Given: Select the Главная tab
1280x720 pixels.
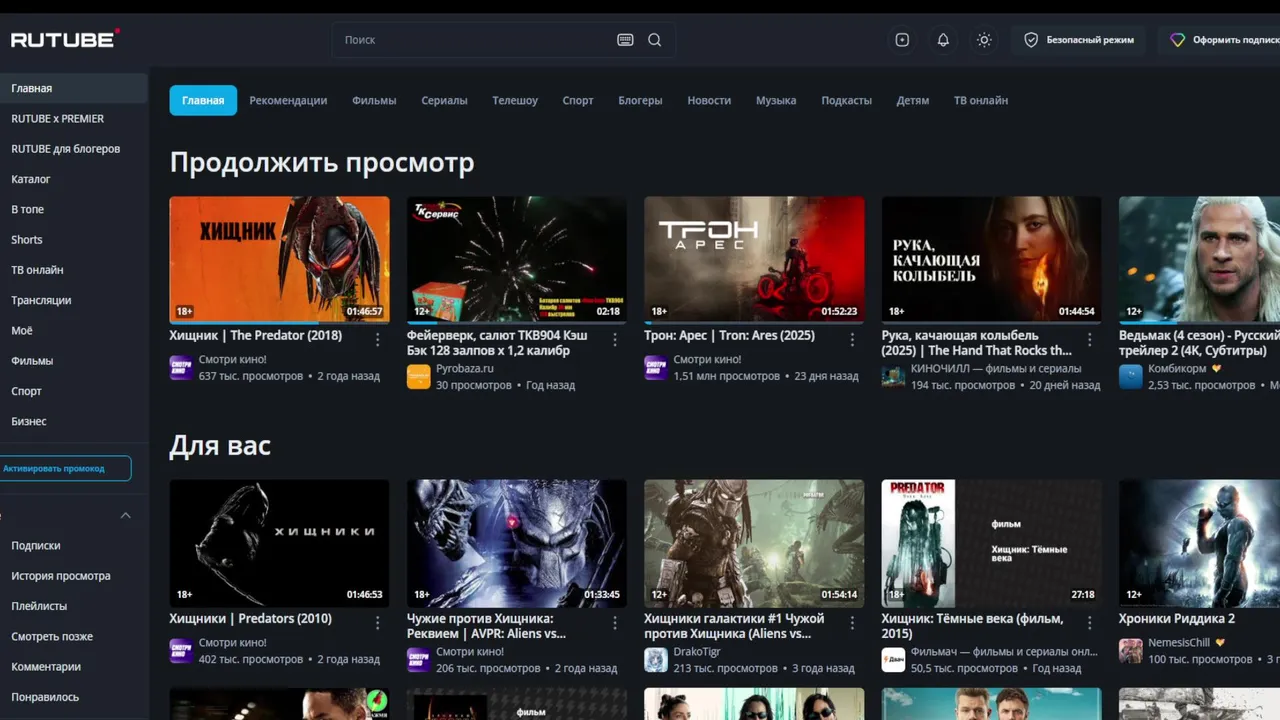Looking at the screenshot, I should click(x=203, y=100).
